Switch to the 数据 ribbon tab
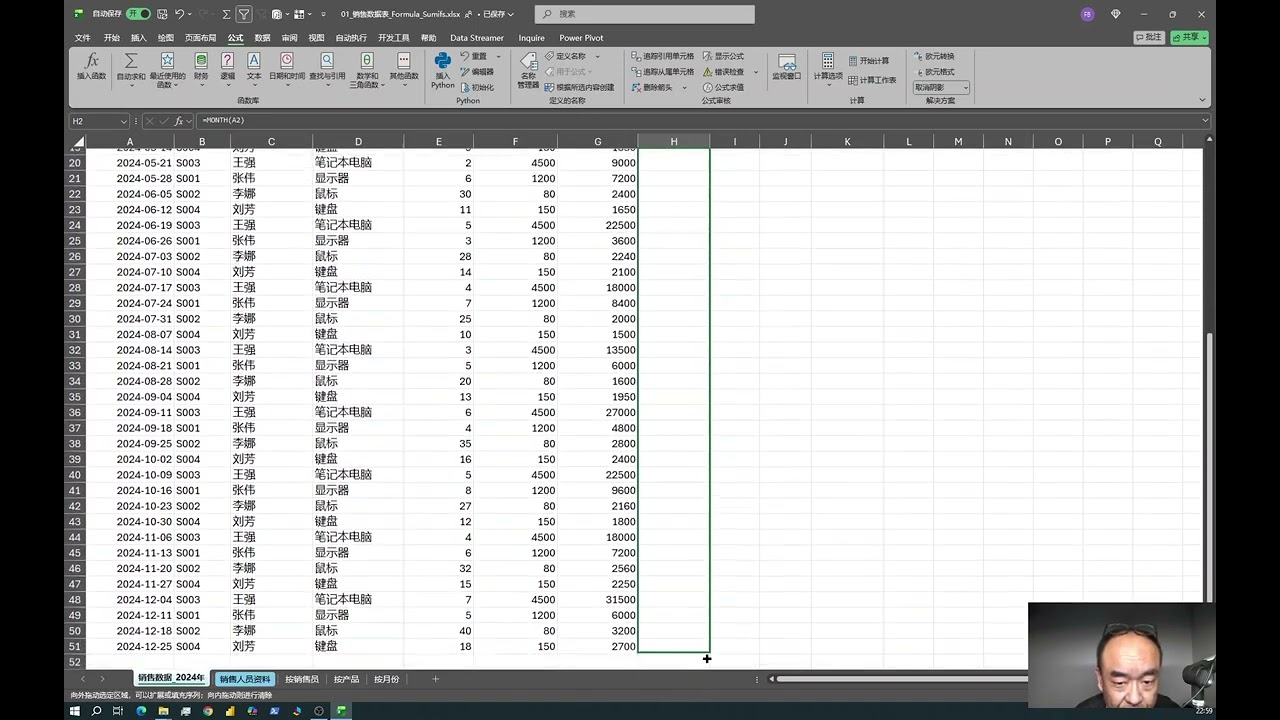The width and height of the screenshot is (1280, 720). (x=262, y=38)
